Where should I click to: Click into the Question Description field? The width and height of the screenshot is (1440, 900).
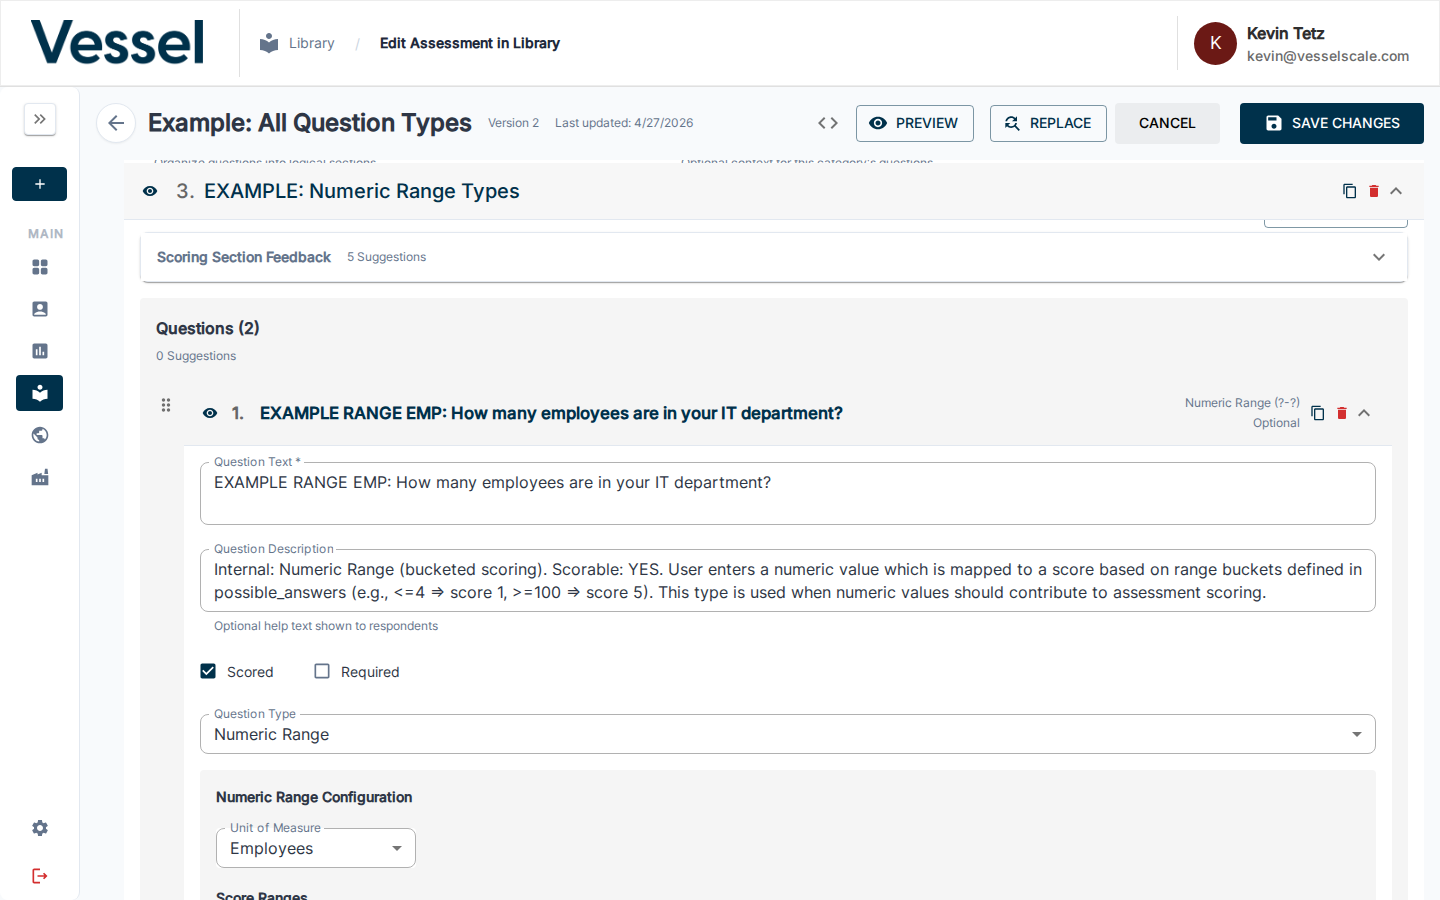788,581
